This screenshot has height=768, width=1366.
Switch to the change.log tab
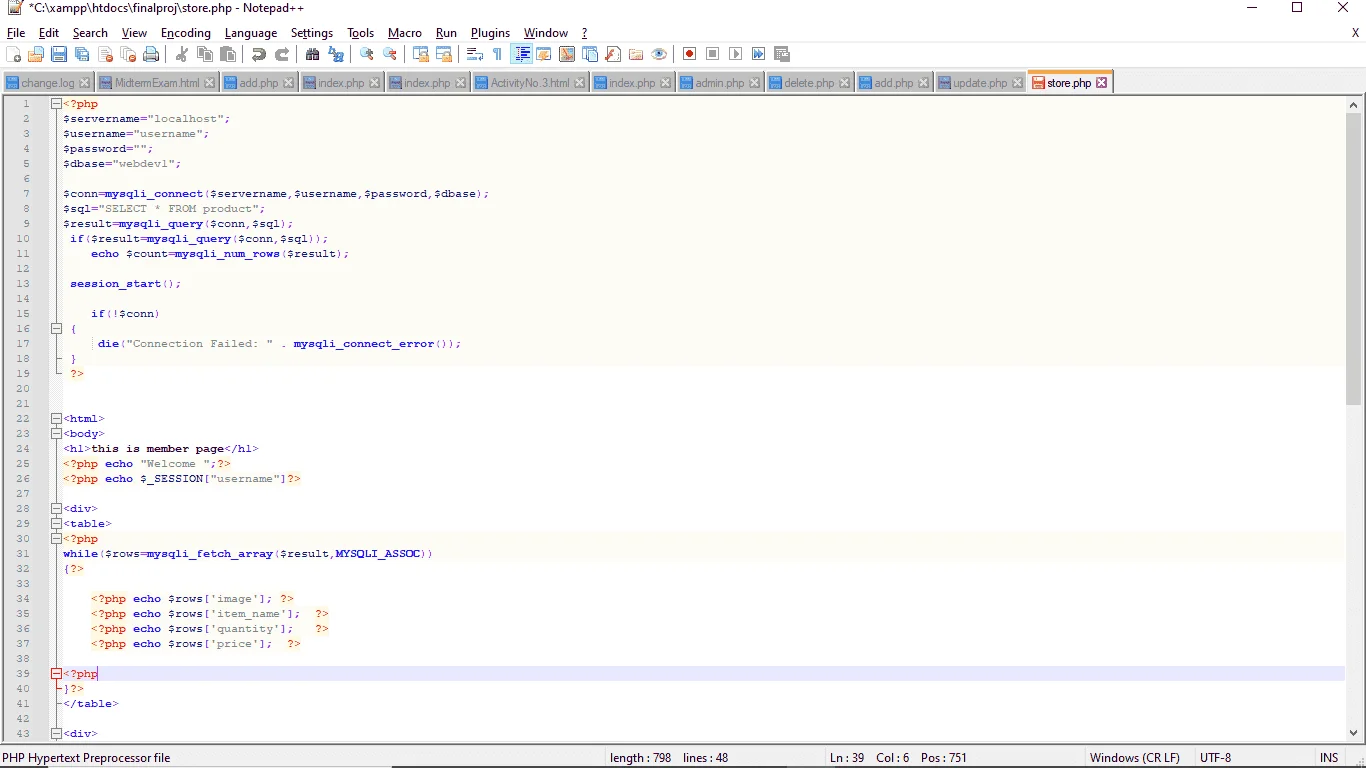click(x=47, y=83)
